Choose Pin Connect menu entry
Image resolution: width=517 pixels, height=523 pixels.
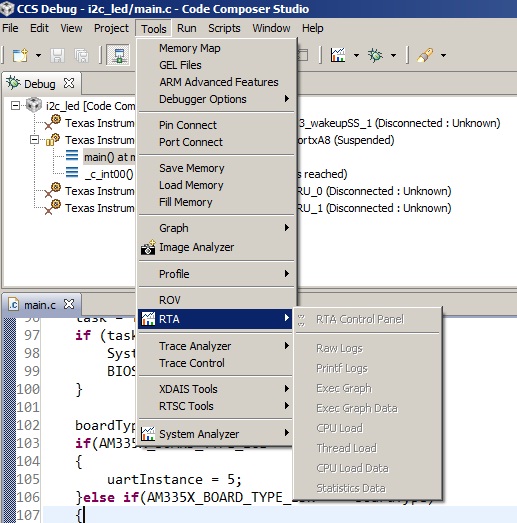point(216,125)
